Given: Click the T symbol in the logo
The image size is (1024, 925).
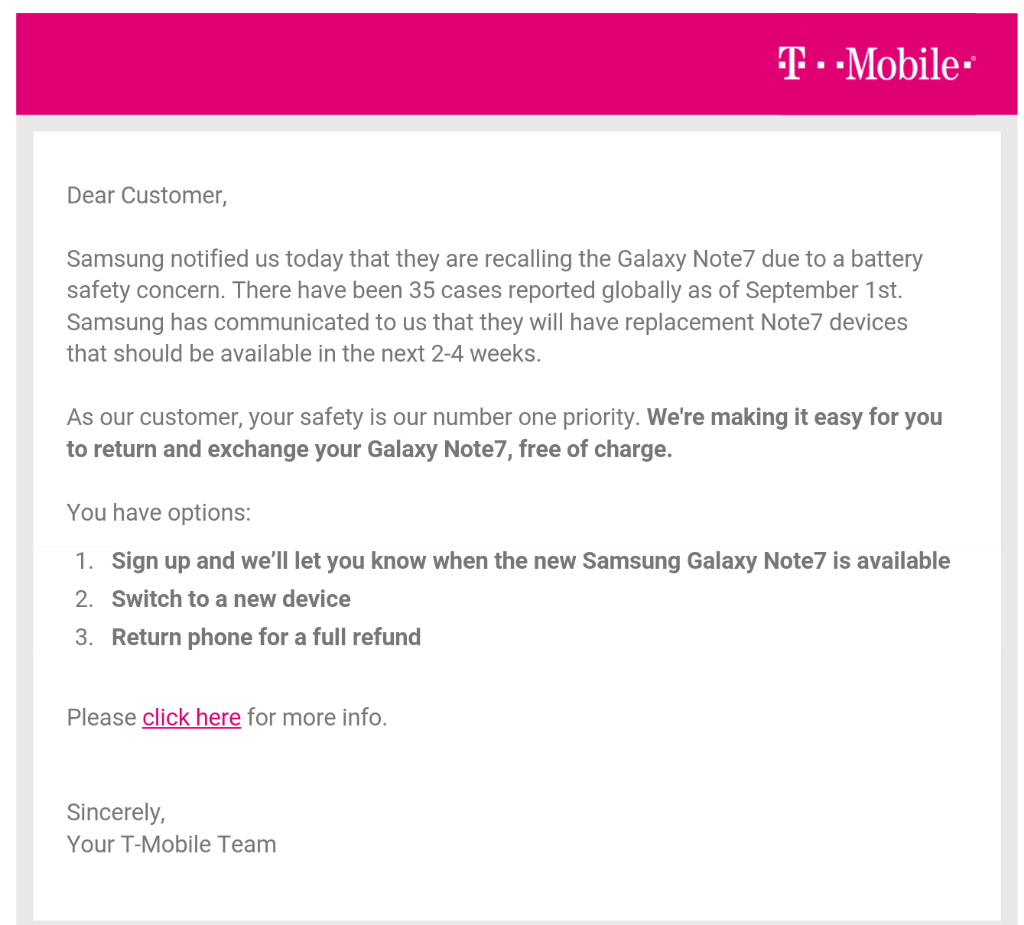Looking at the screenshot, I should [792, 64].
